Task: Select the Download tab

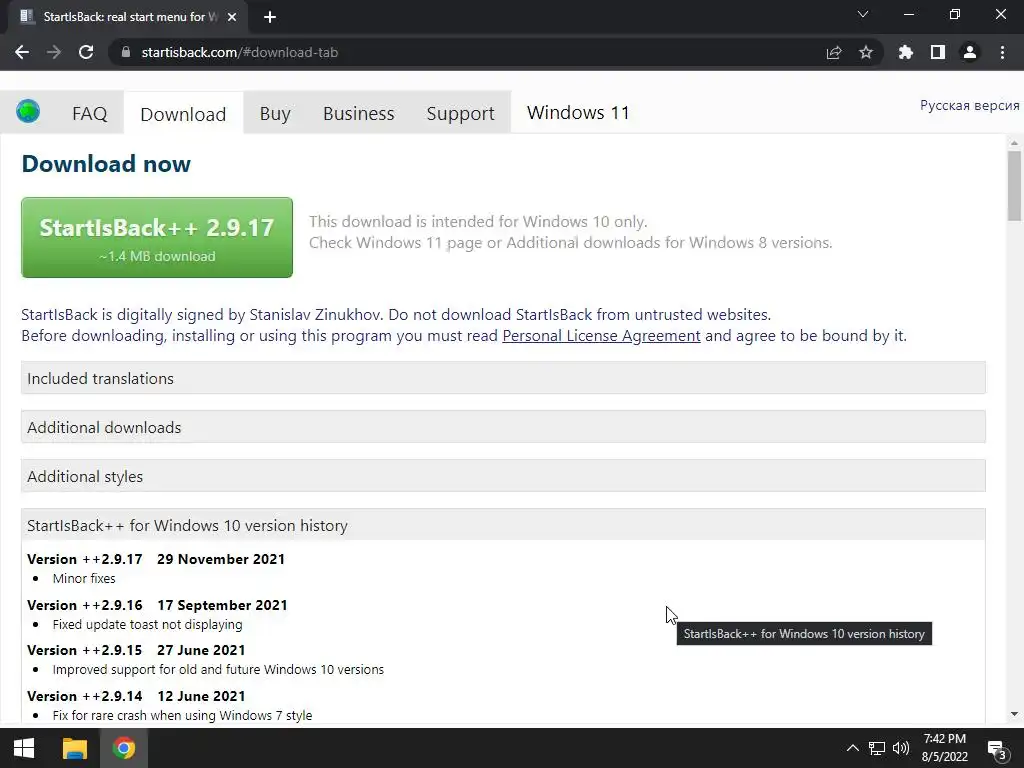Action: [184, 114]
